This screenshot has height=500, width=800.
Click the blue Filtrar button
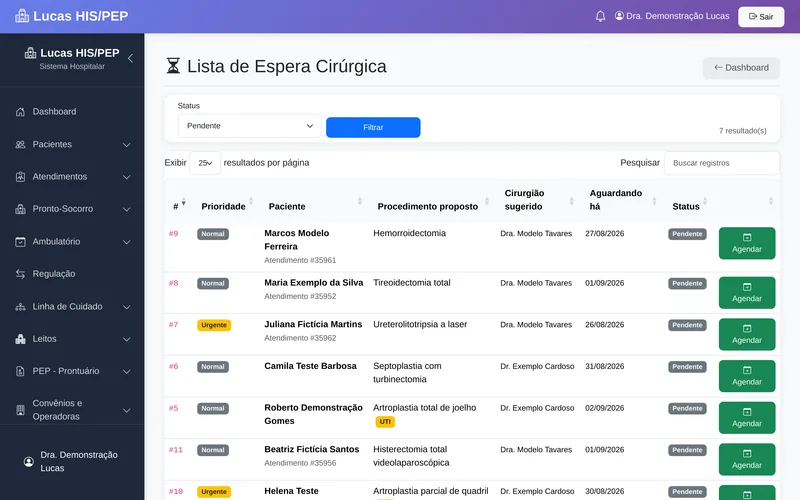pos(373,128)
